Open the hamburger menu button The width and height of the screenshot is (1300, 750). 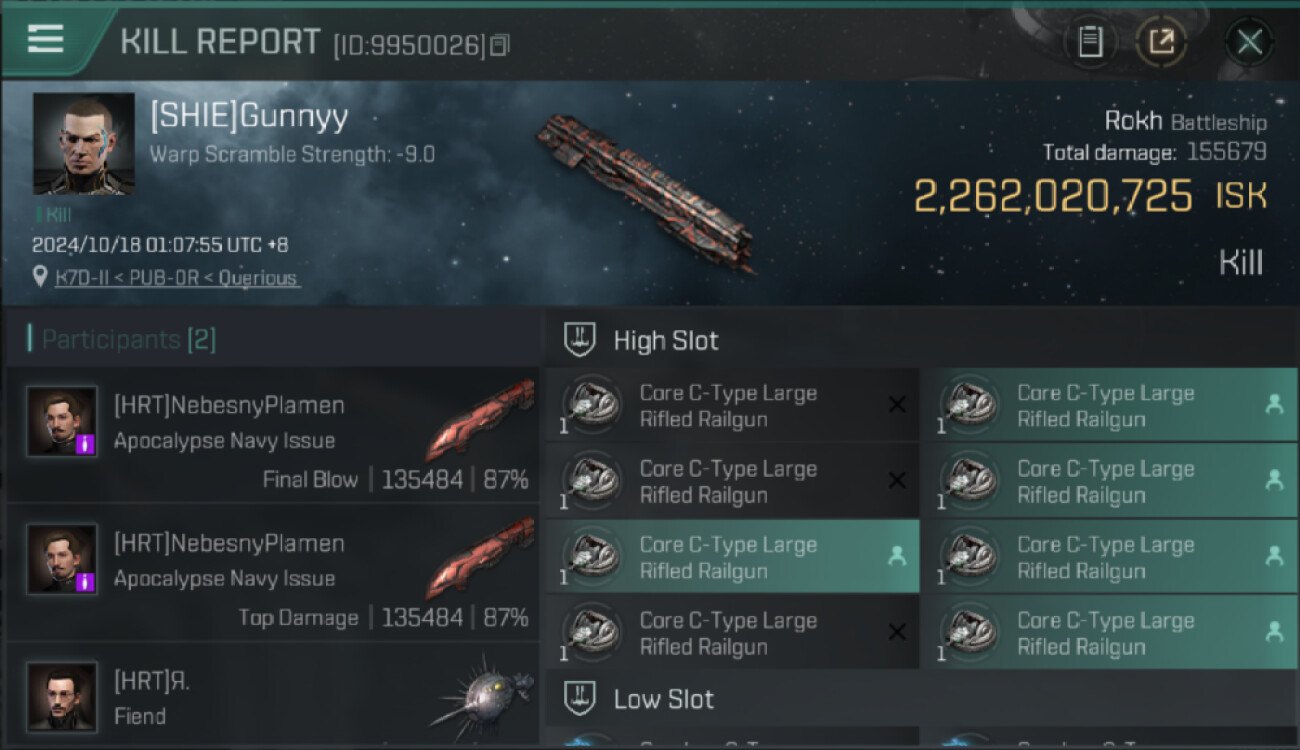point(45,39)
